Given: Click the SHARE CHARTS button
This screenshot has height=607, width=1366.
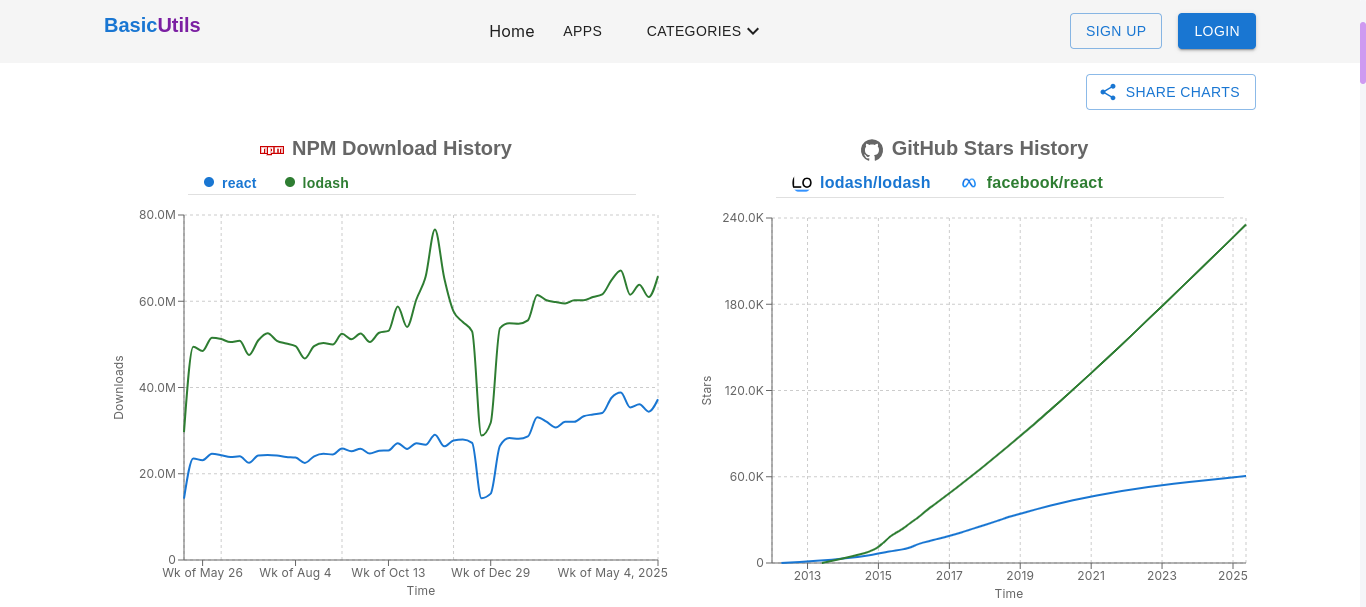Looking at the screenshot, I should click(1171, 92).
